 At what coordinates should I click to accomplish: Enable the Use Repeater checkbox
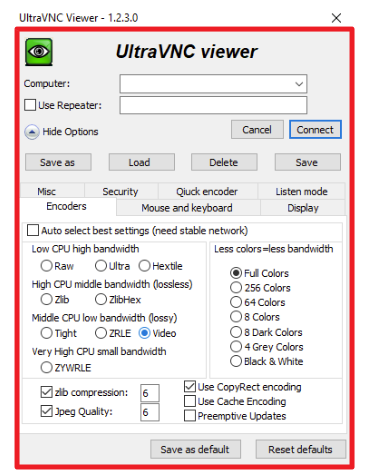pos(30,105)
